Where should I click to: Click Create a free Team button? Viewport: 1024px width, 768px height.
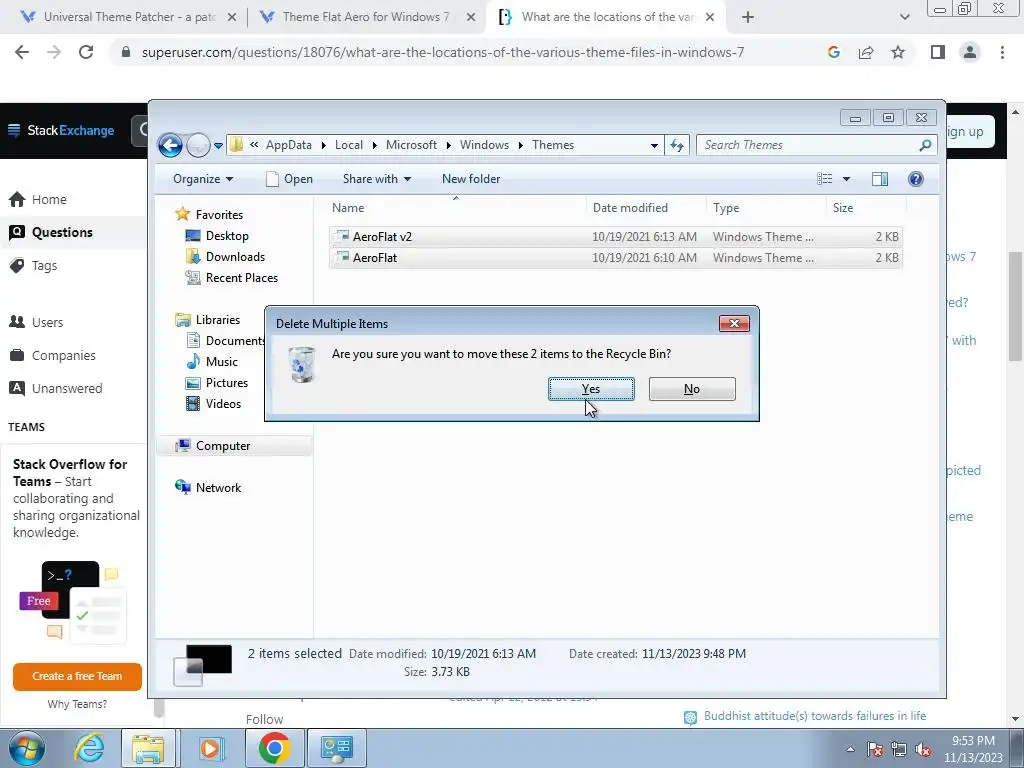point(77,676)
